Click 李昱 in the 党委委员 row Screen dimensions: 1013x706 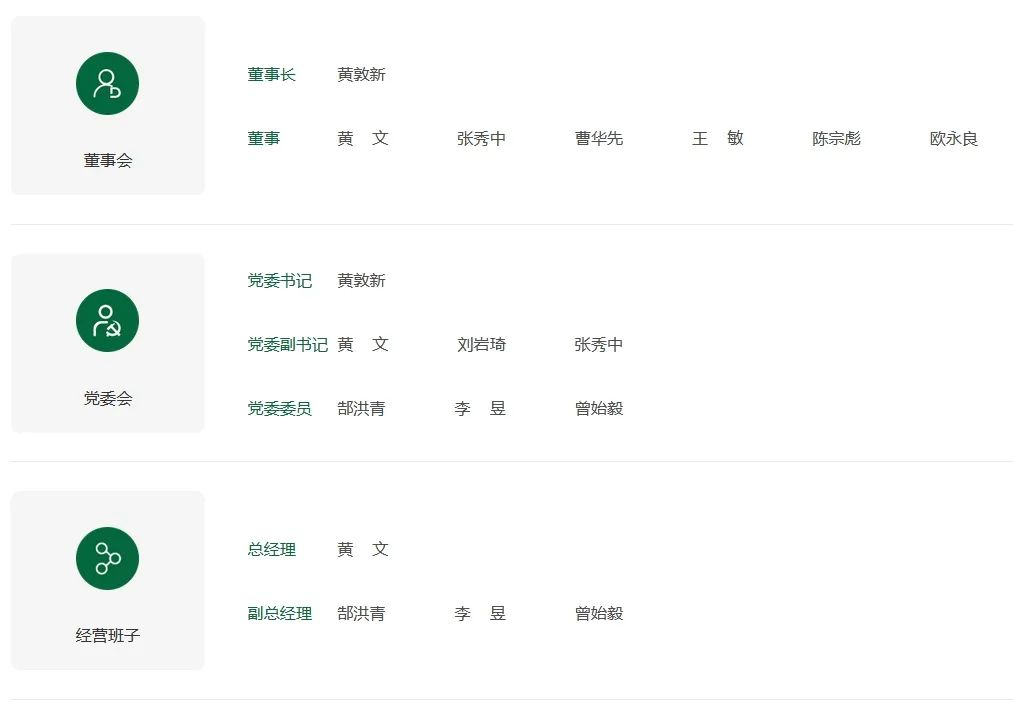pyautogui.click(x=480, y=408)
